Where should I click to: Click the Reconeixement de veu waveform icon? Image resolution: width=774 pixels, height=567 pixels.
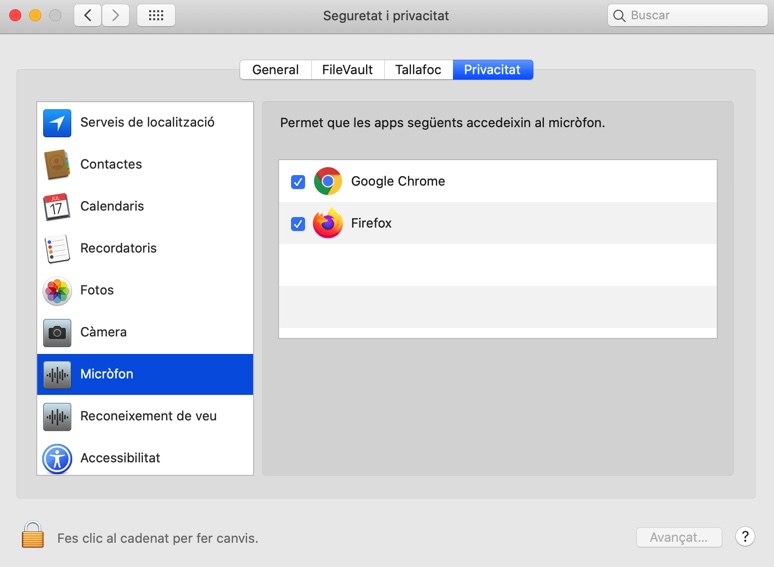tap(57, 417)
